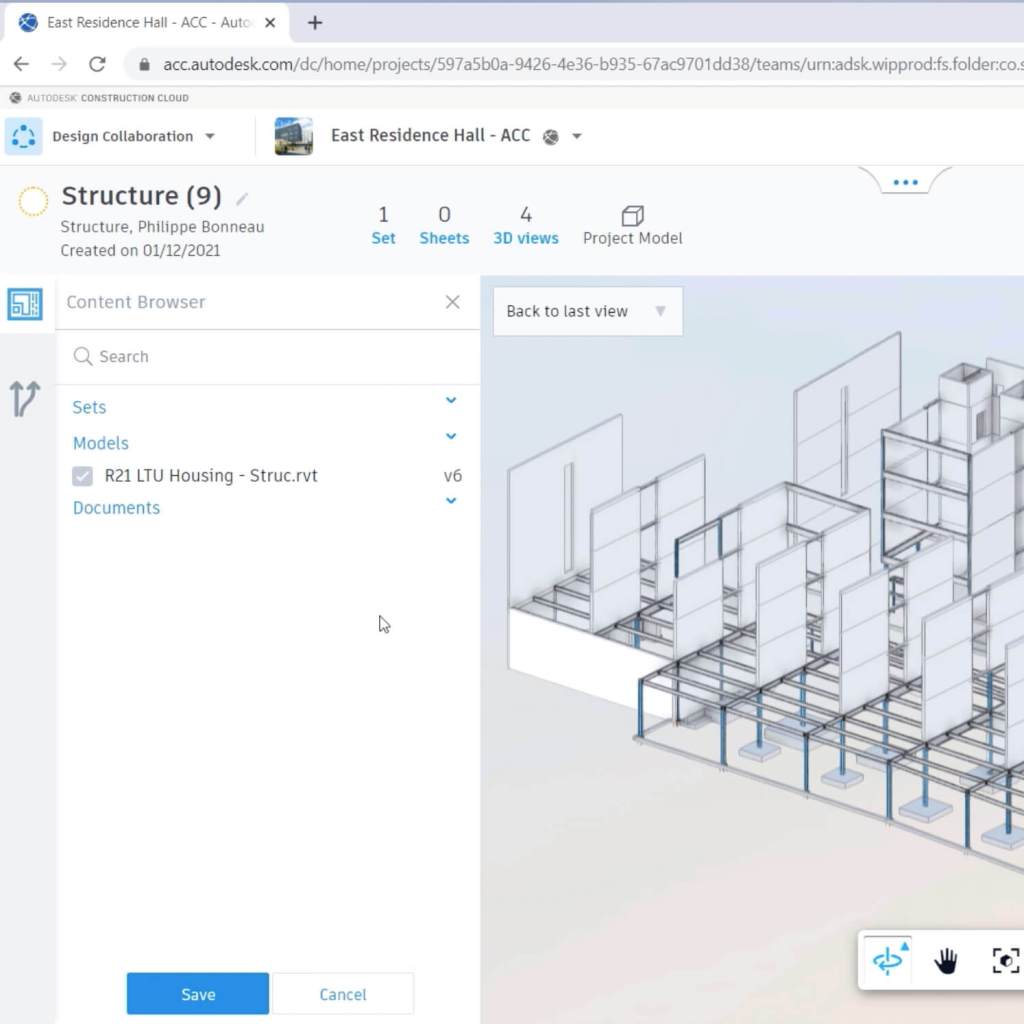Switch to the 3D views tab
The image size is (1024, 1024).
click(525, 226)
